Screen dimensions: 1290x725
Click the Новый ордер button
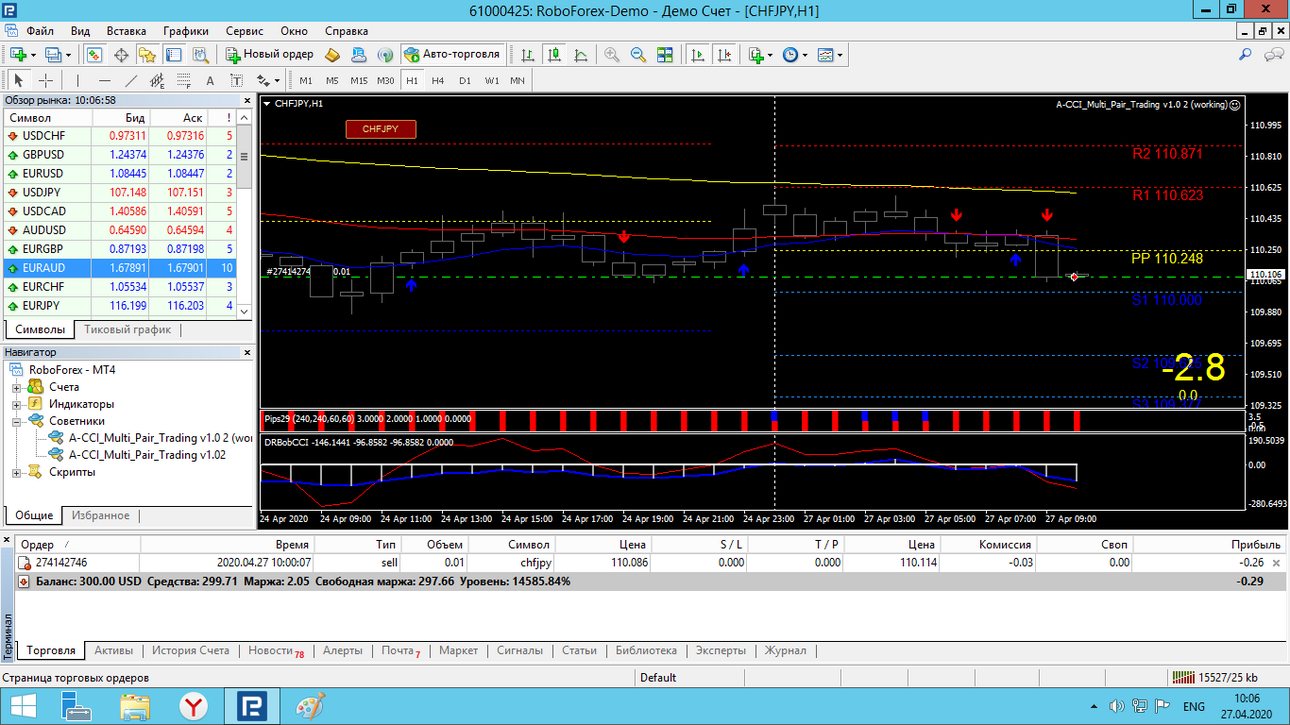[269, 54]
